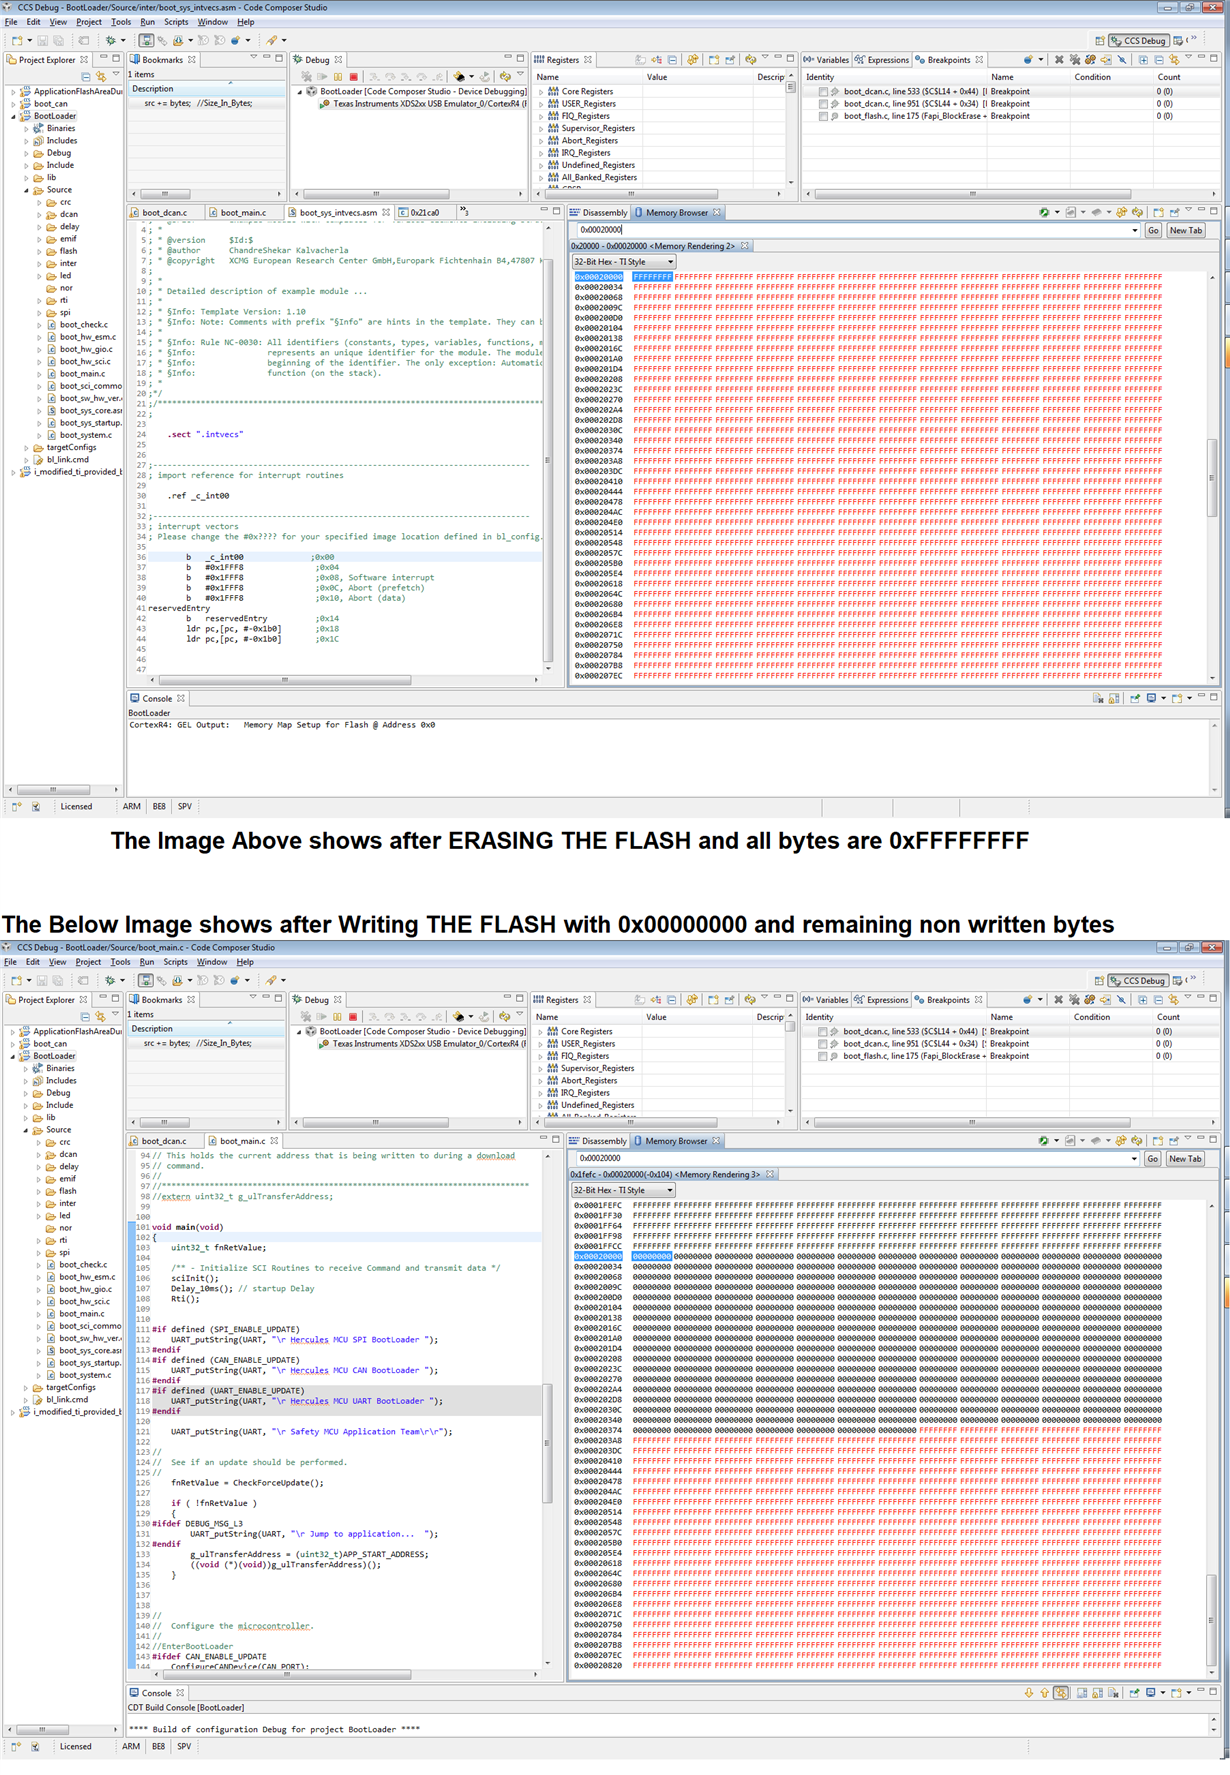Open '32-Bit Hex - TI Style' dropdown, lower window
The height and width of the screenshot is (1775, 1230).
(624, 1191)
